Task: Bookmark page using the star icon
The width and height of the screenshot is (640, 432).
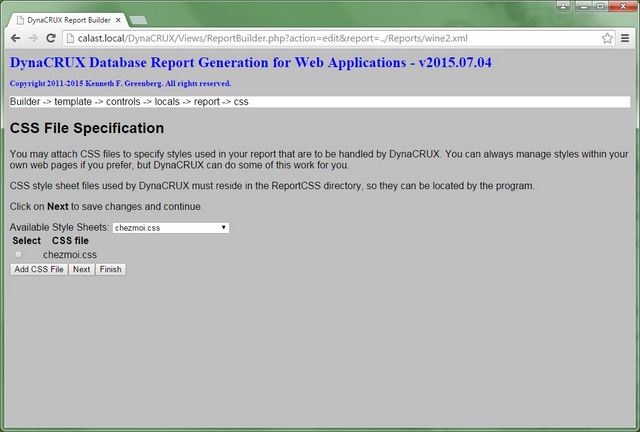Action: [x=607, y=38]
